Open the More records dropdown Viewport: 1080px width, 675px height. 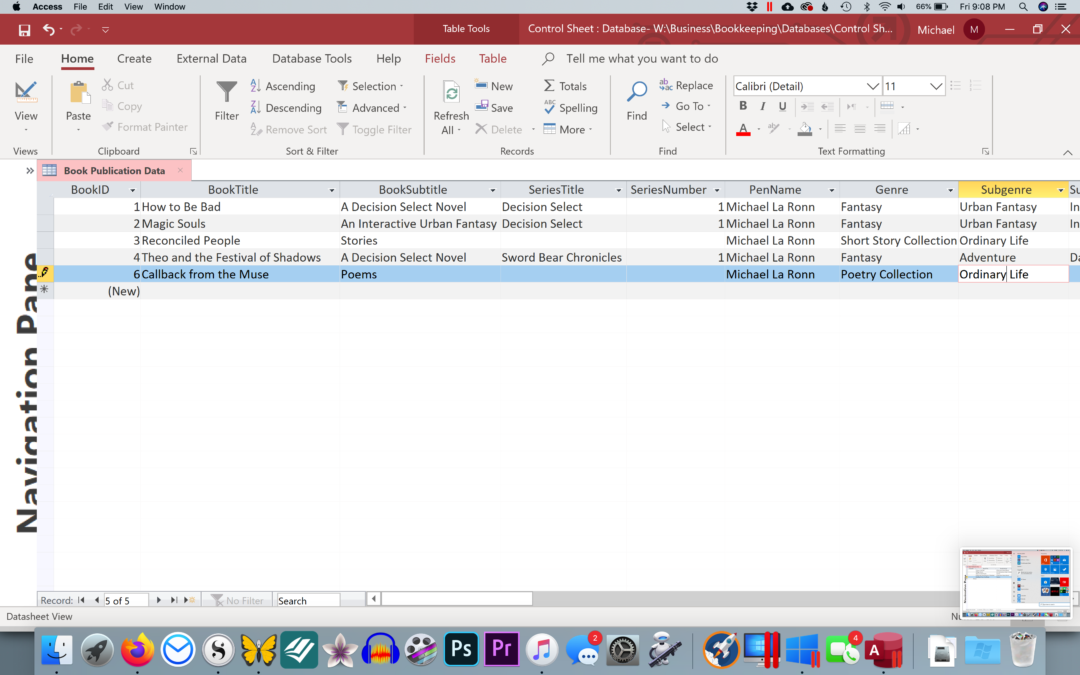[x=568, y=129]
